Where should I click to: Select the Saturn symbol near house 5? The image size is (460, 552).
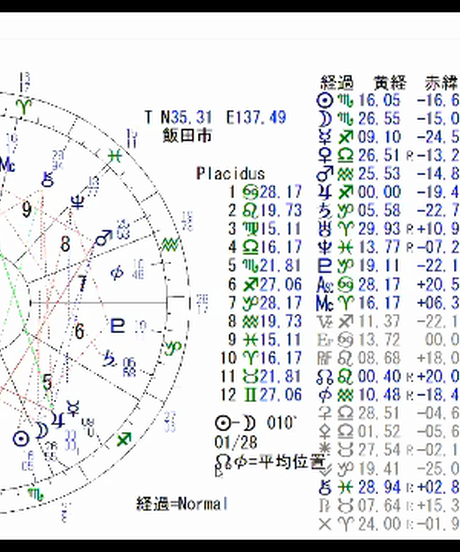pos(109,359)
